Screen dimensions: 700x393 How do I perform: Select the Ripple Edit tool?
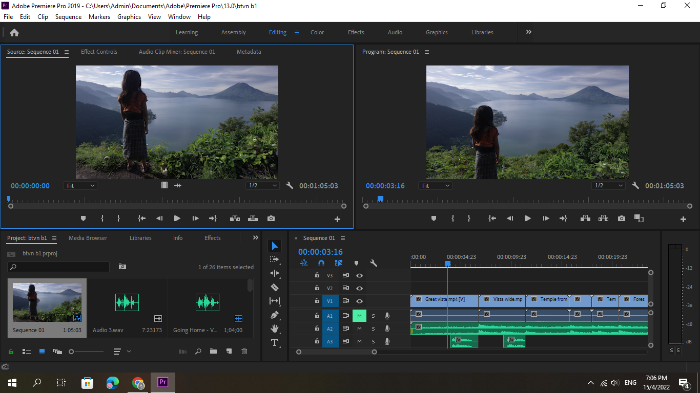coord(275,273)
